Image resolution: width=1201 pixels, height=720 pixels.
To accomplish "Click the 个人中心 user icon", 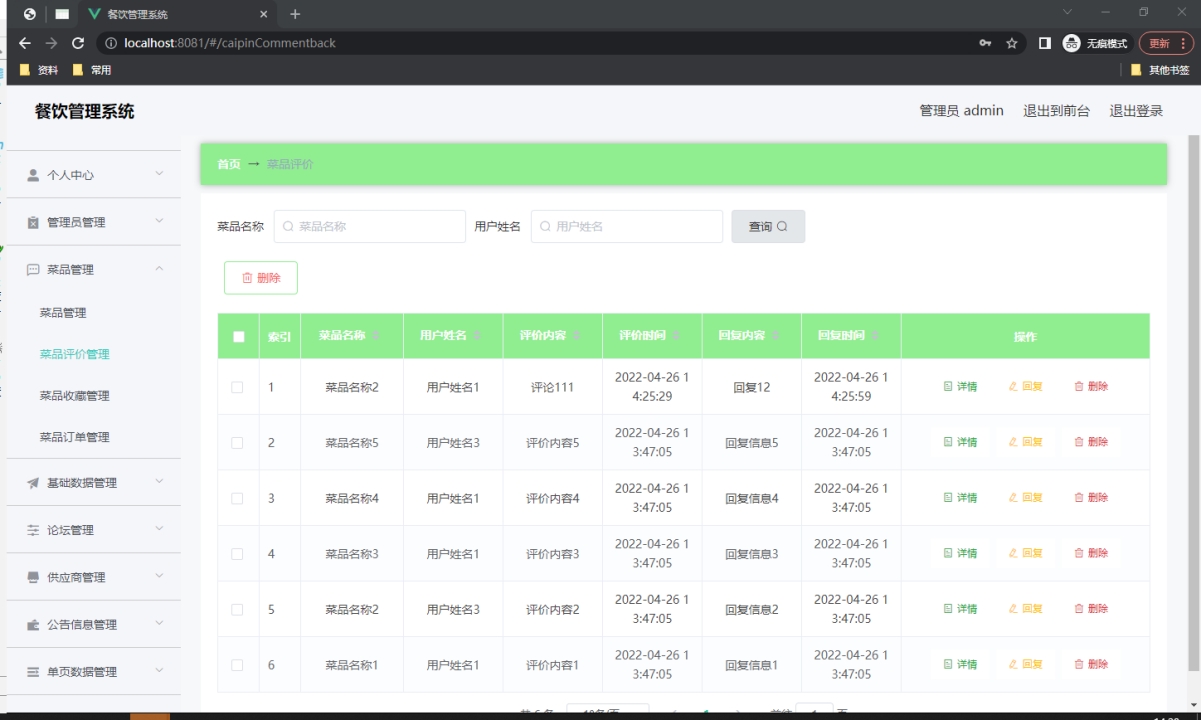I will coord(33,175).
